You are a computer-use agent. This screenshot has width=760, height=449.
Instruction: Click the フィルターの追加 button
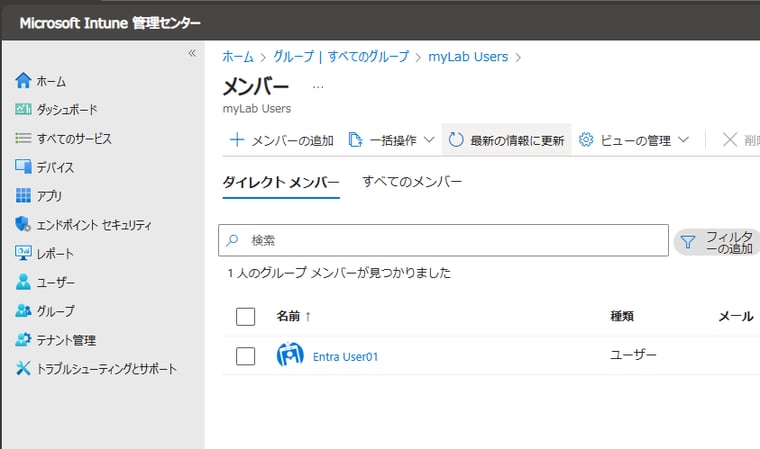[x=718, y=242]
